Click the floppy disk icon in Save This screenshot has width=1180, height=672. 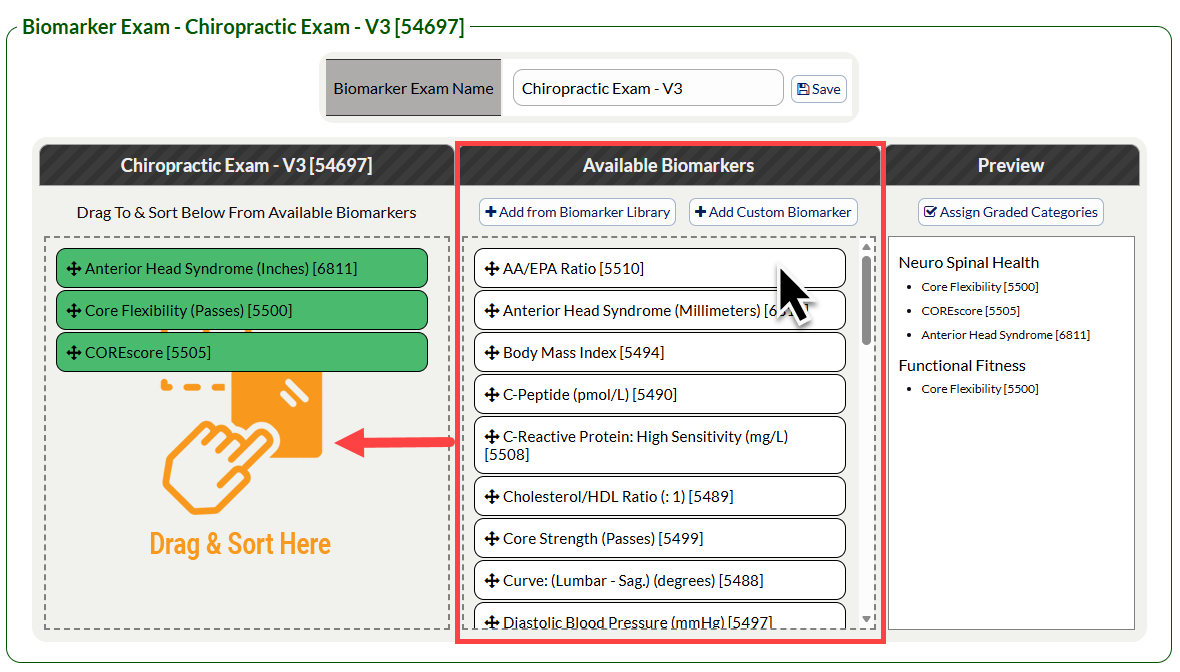pyautogui.click(x=803, y=89)
